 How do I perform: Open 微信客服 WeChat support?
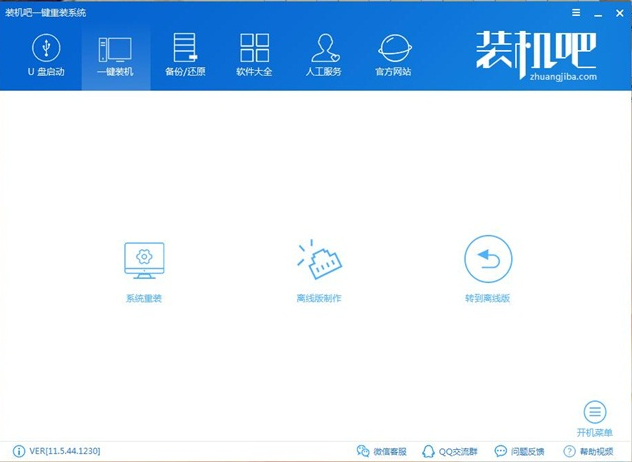pyautogui.click(x=382, y=451)
